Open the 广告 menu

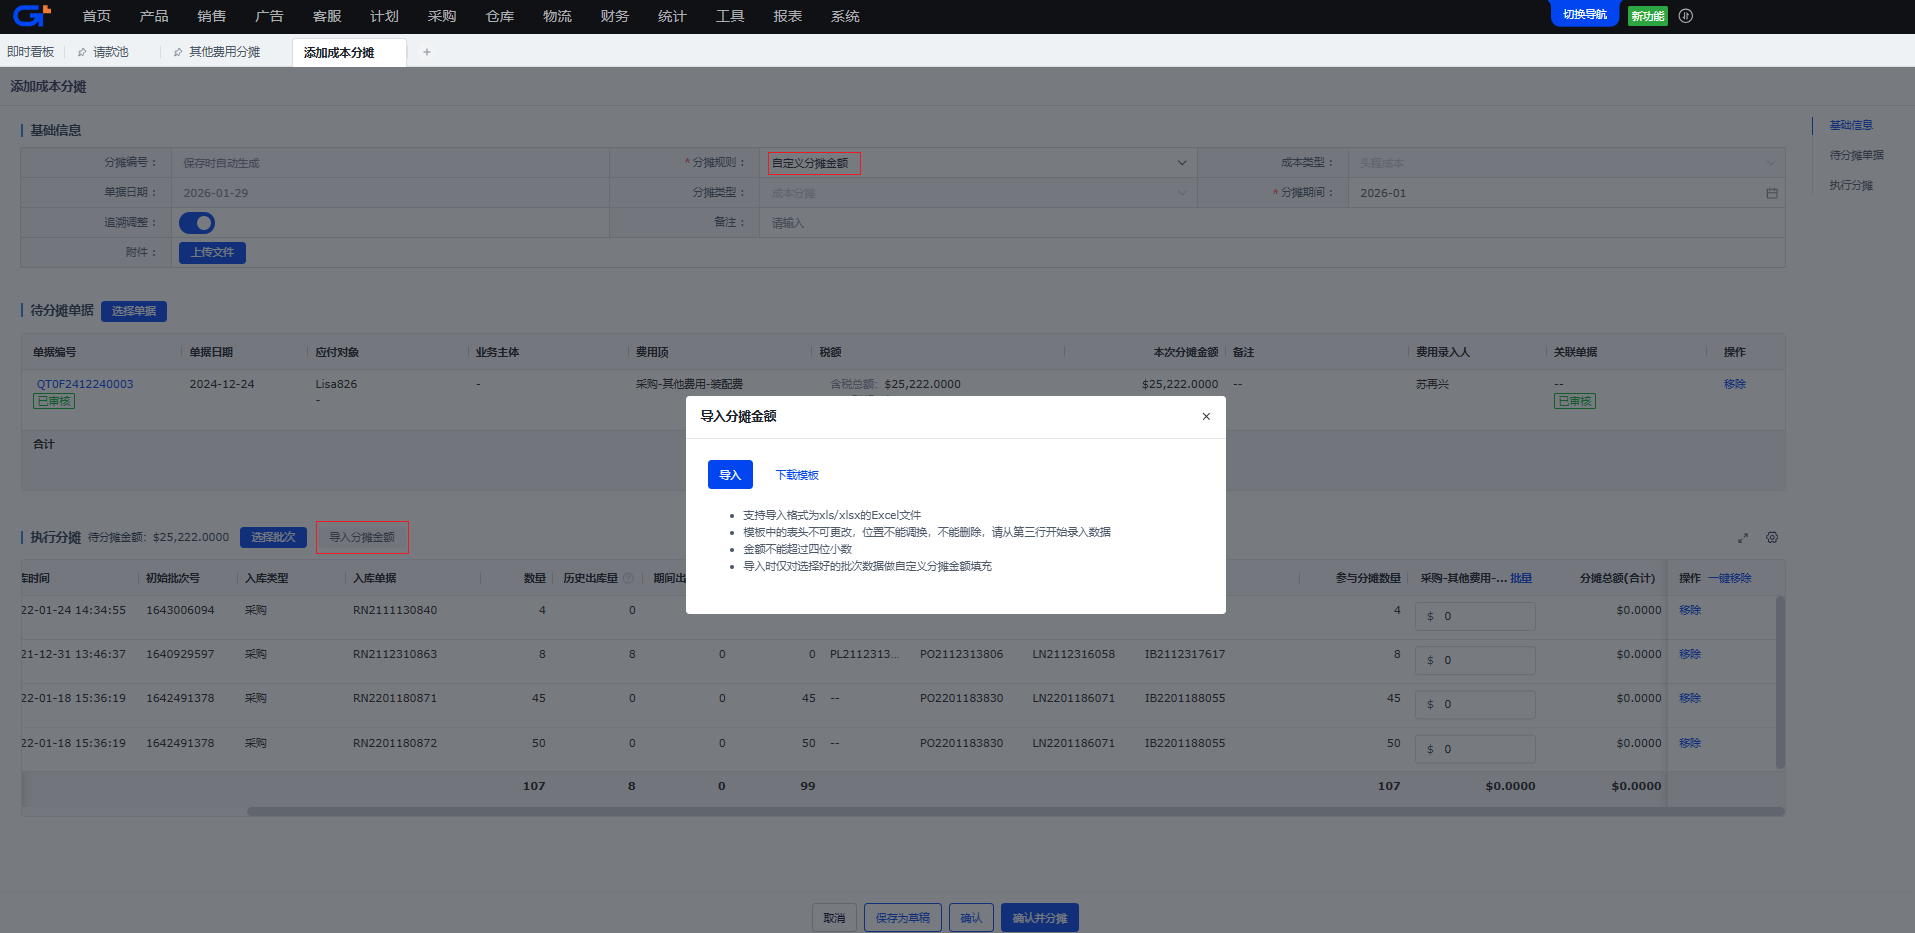click(269, 16)
